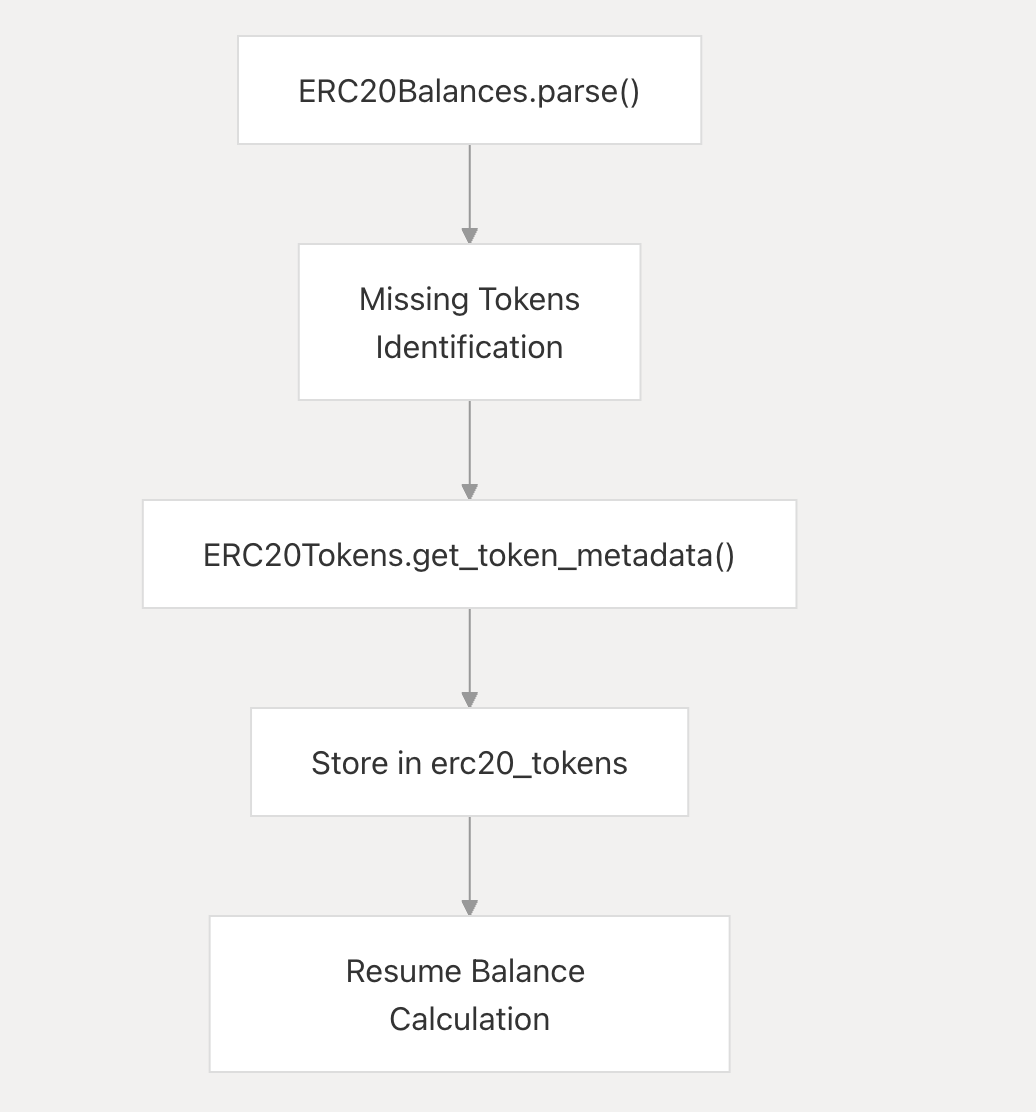Click connector line leaving ERC20Tokens.get_token_metadata() node
This screenshot has width=1036, height=1112.
pyautogui.click(x=469, y=648)
